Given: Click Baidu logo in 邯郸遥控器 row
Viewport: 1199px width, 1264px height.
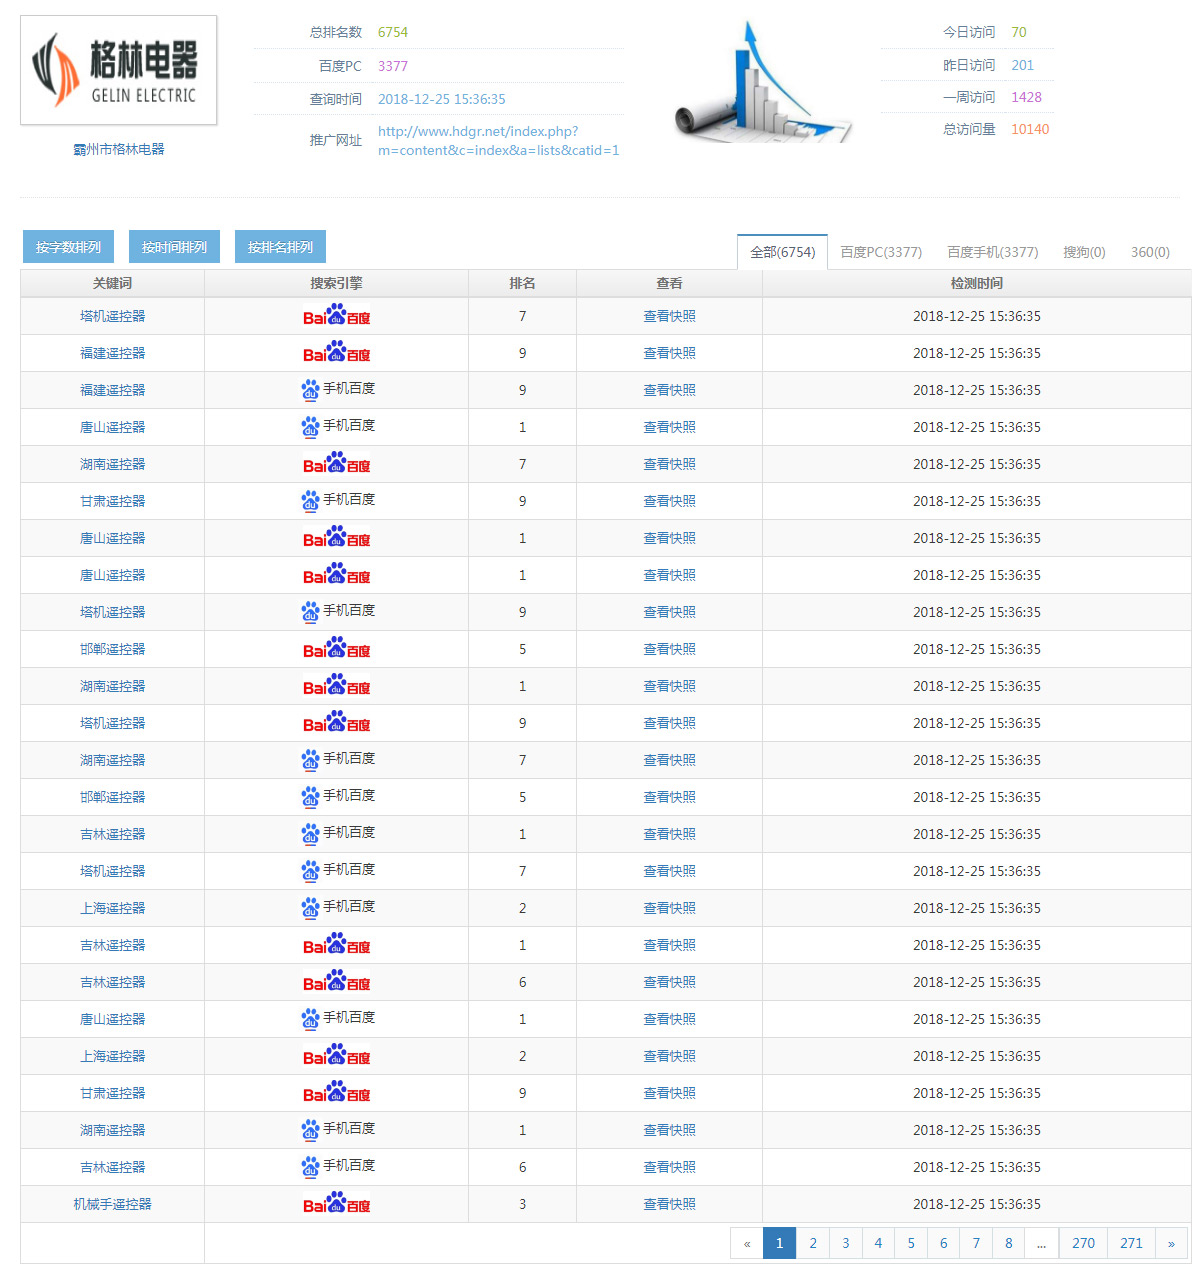Looking at the screenshot, I should (336, 649).
